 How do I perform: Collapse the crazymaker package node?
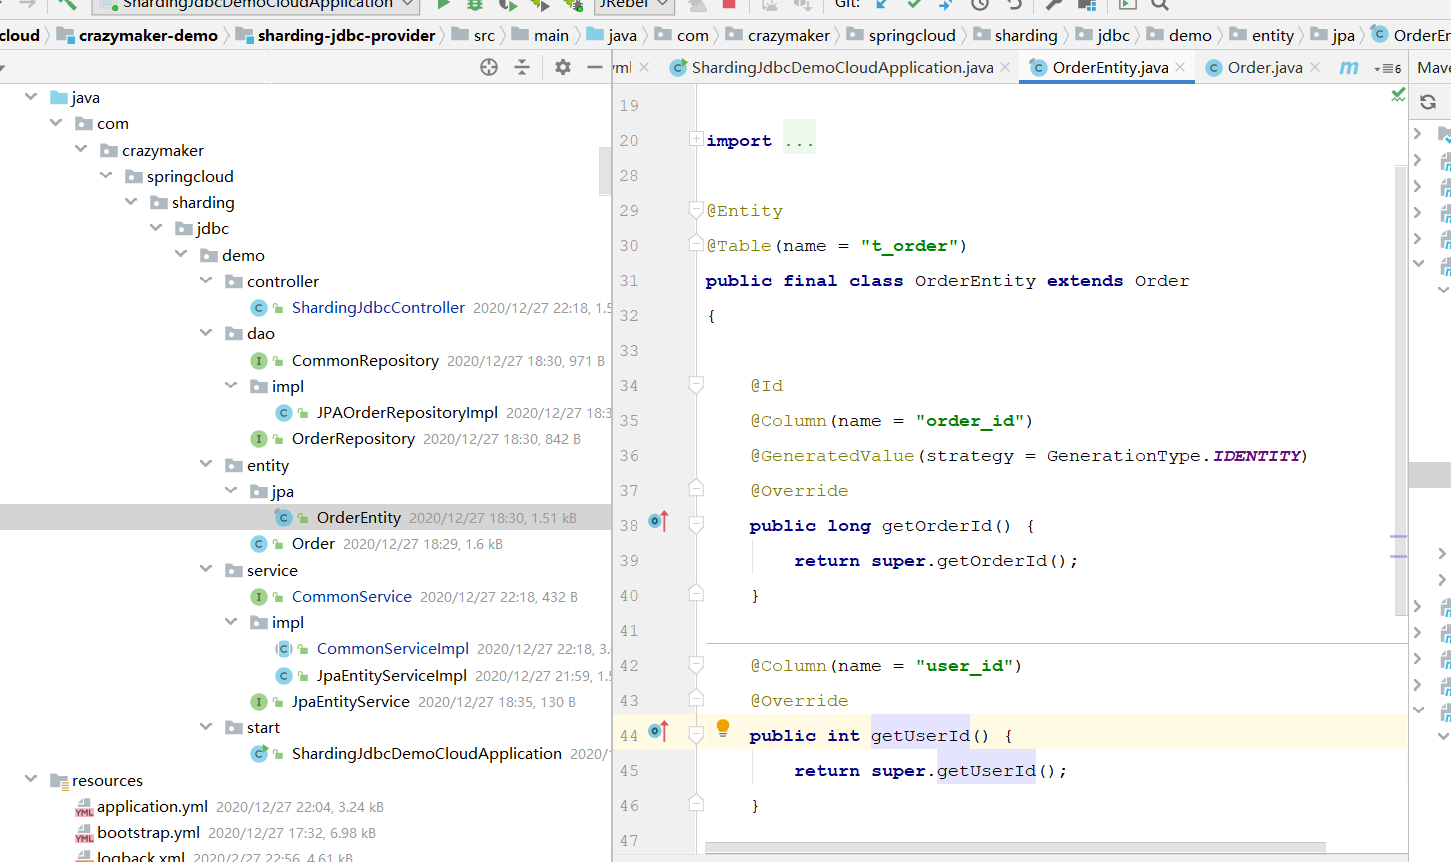click(x=81, y=149)
